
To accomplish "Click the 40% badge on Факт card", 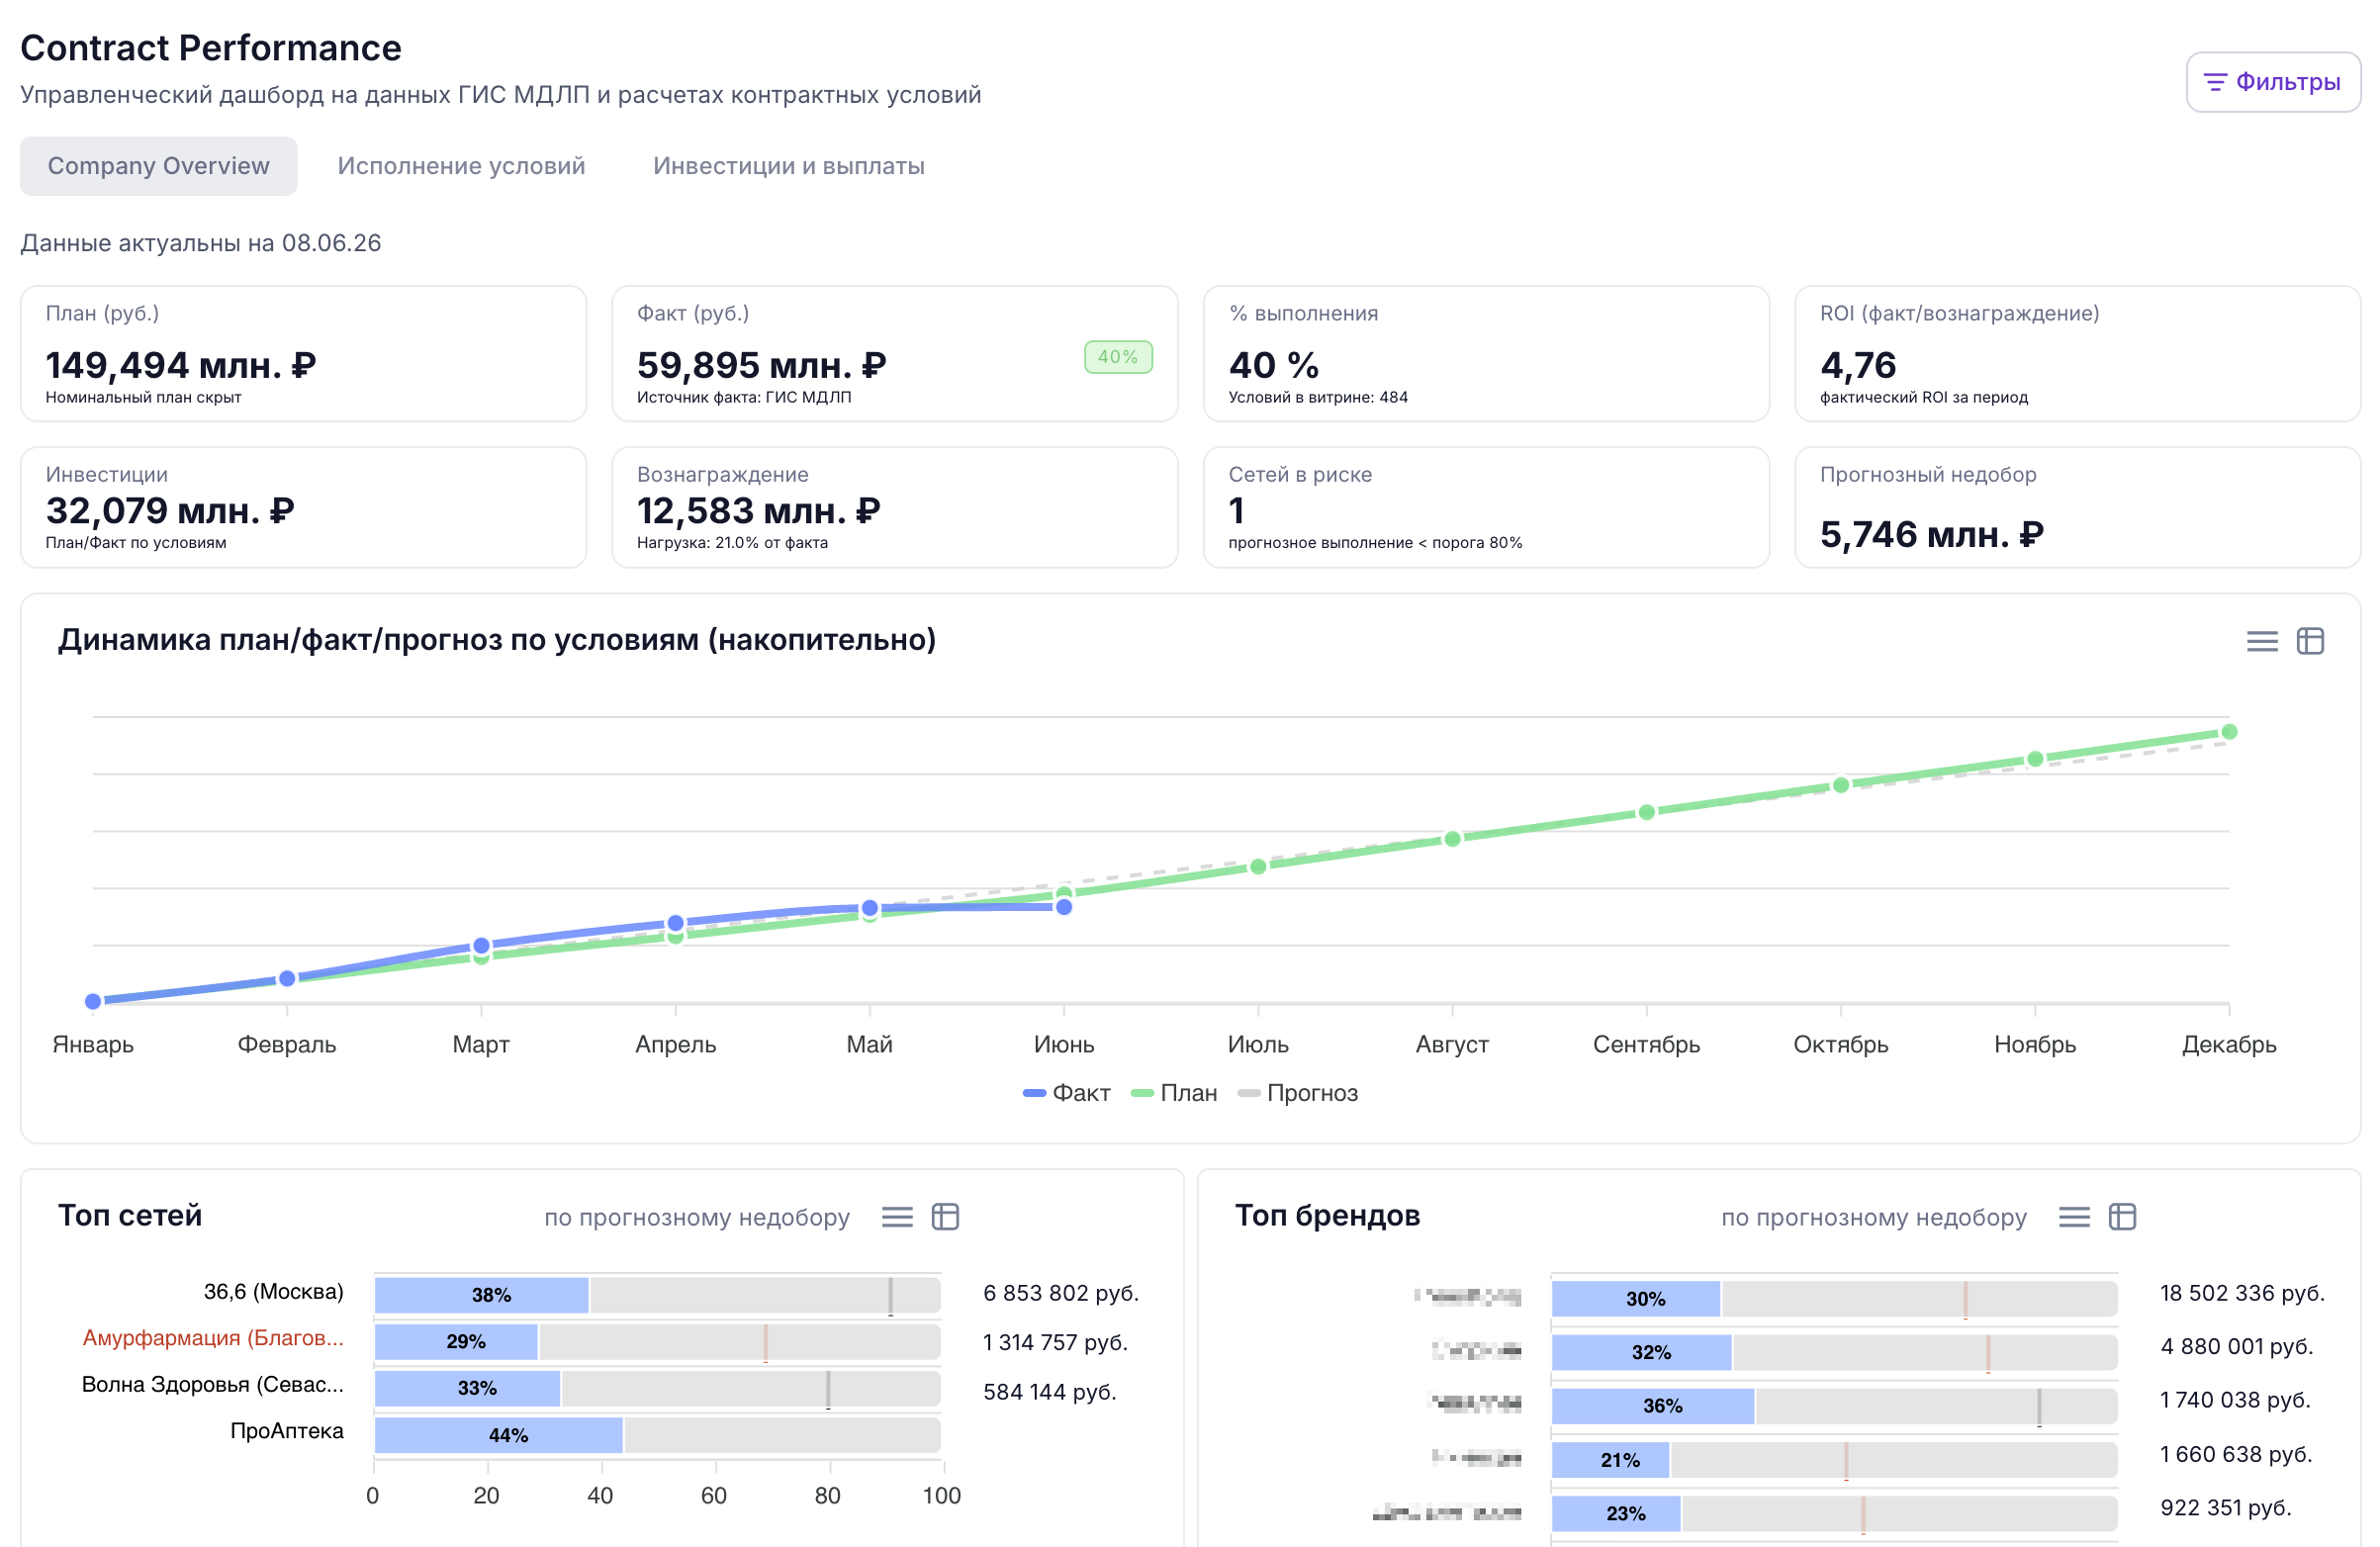I will (x=1118, y=357).
